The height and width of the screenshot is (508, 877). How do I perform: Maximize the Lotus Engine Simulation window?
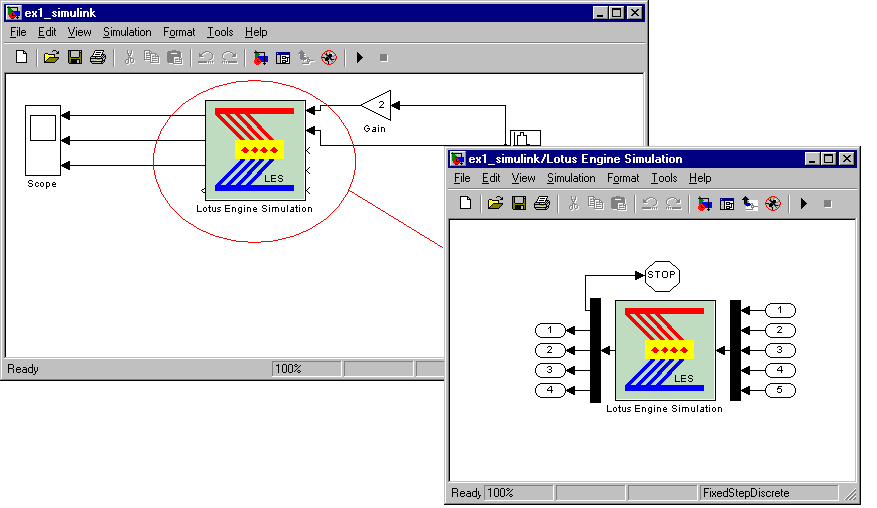point(829,159)
